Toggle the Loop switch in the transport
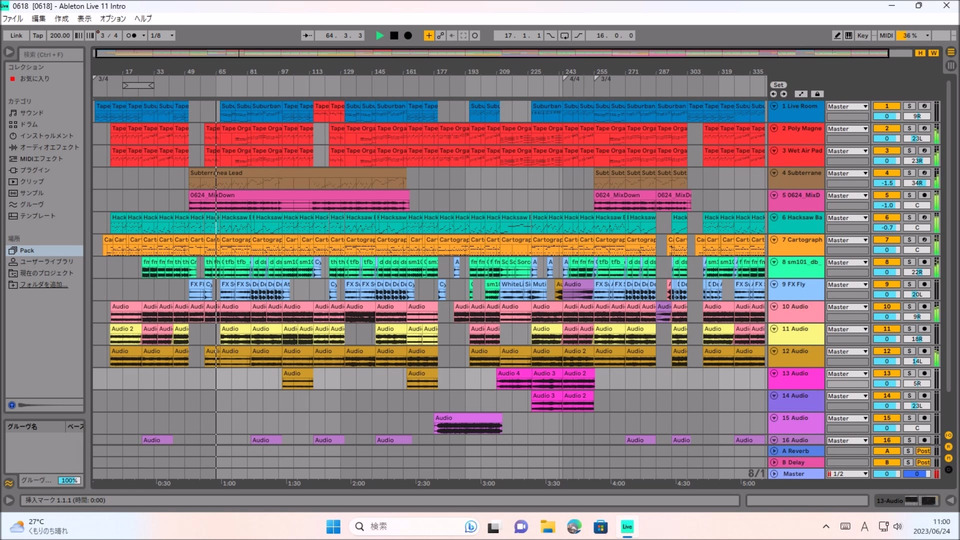This screenshot has height=540, width=960. click(x=564, y=36)
